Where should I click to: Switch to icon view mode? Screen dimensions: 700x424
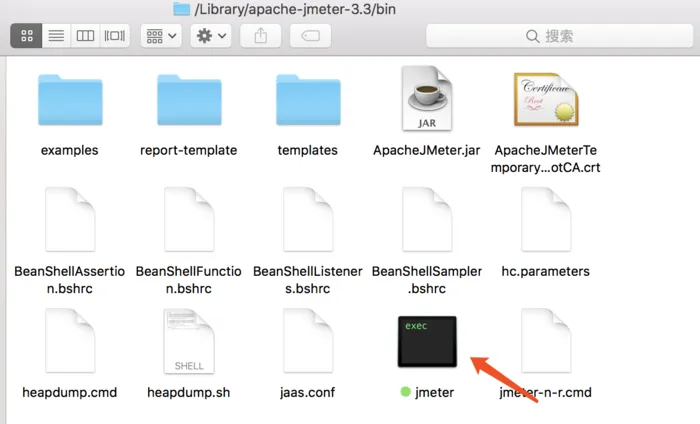click(26, 36)
